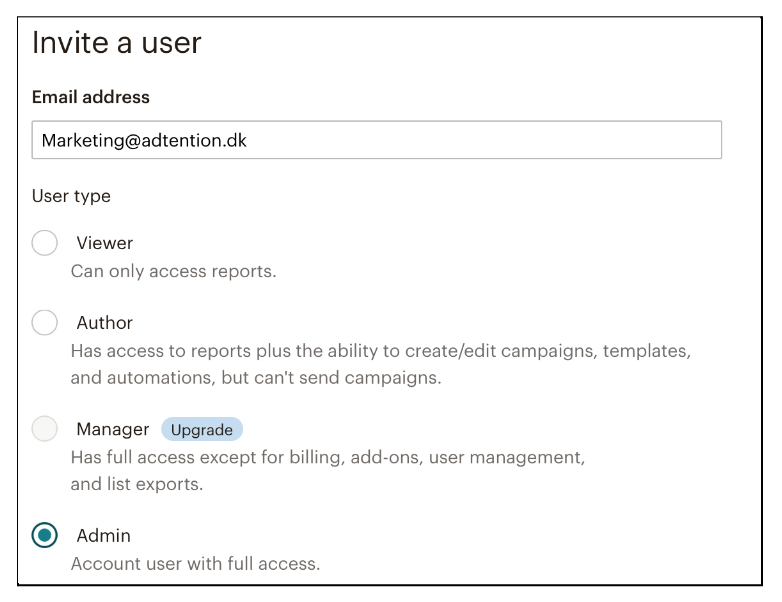Click the 'Has full access except for billing' line

327,457
